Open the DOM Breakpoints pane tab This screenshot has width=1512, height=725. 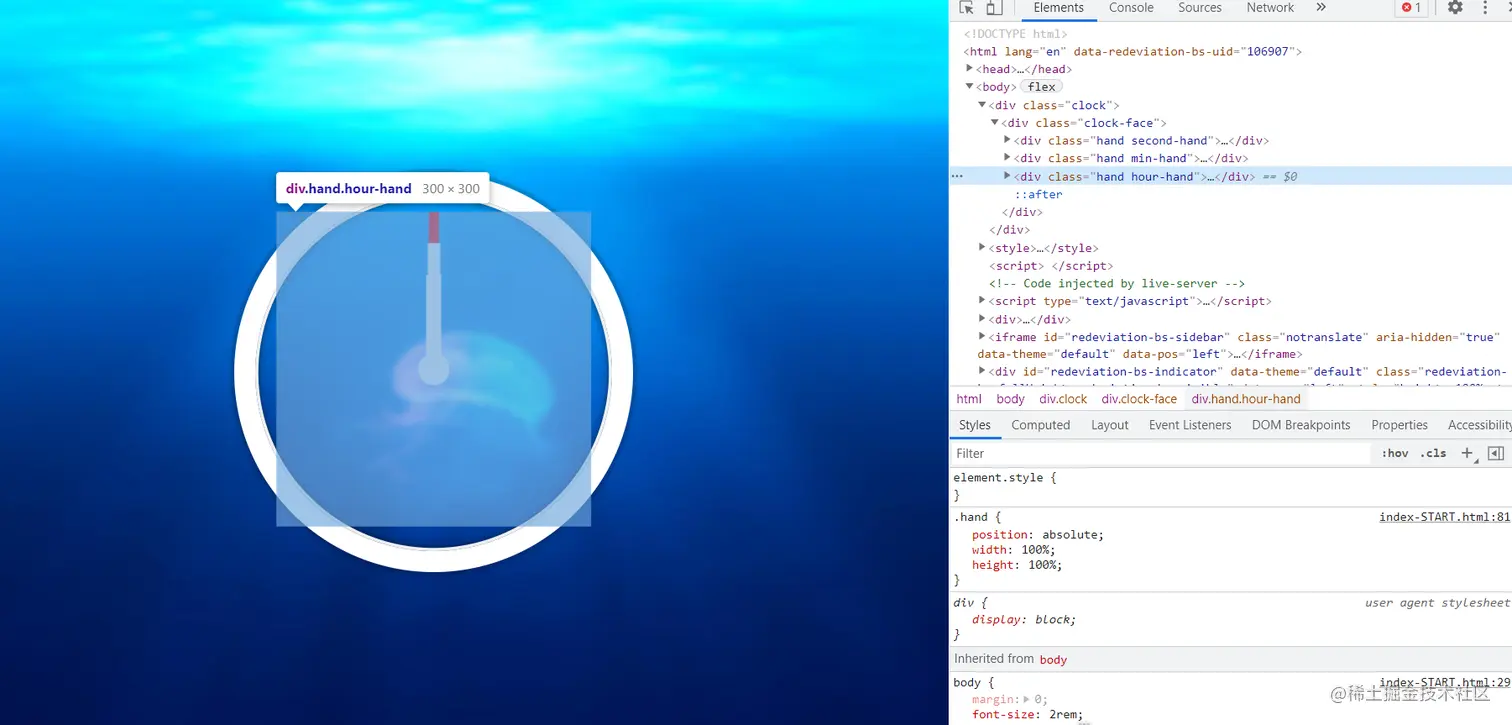[x=1301, y=425]
